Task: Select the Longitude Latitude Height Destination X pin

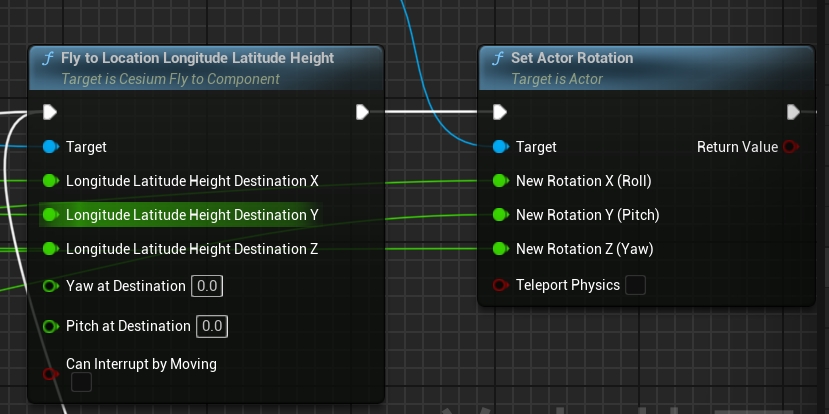Action: [x=50, y=181]
